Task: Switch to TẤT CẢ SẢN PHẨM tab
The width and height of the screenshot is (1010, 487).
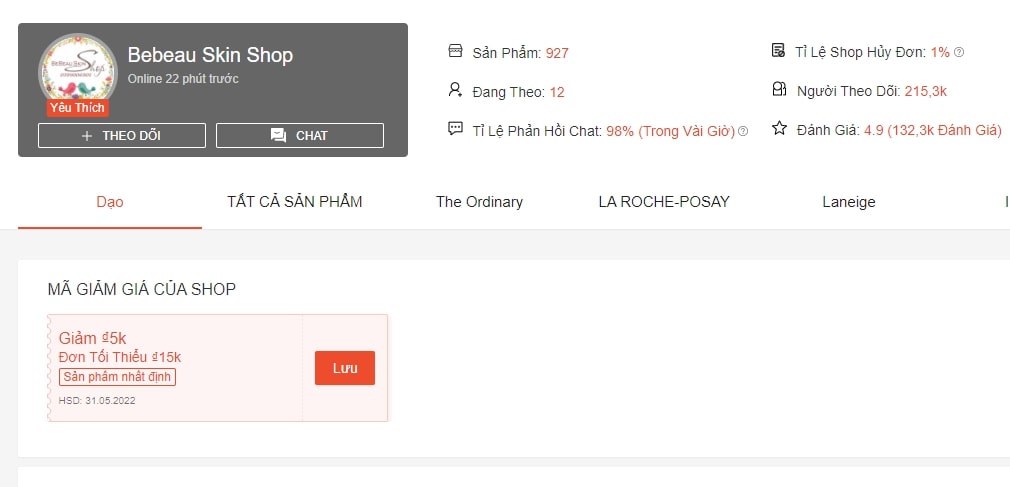Action: pos(294,202)
